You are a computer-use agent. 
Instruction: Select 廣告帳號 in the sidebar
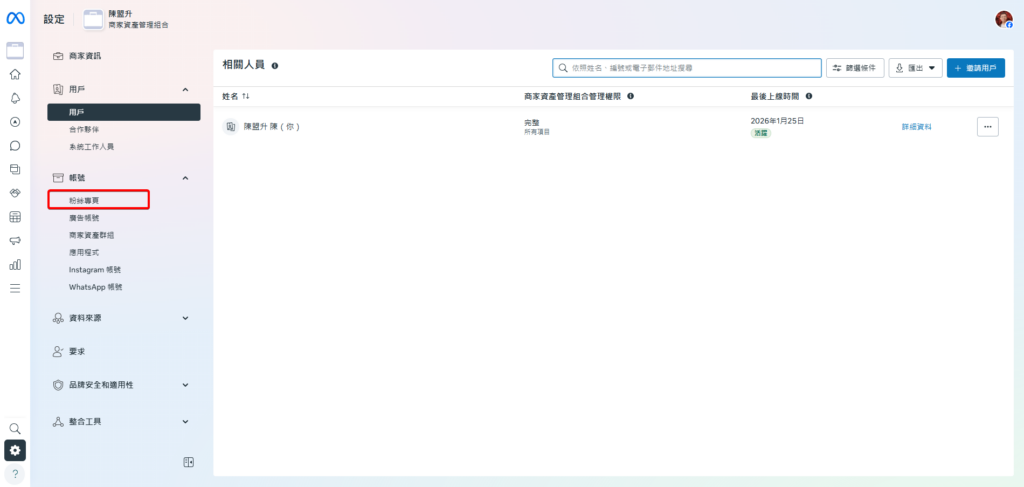click(x=84, y=218)
